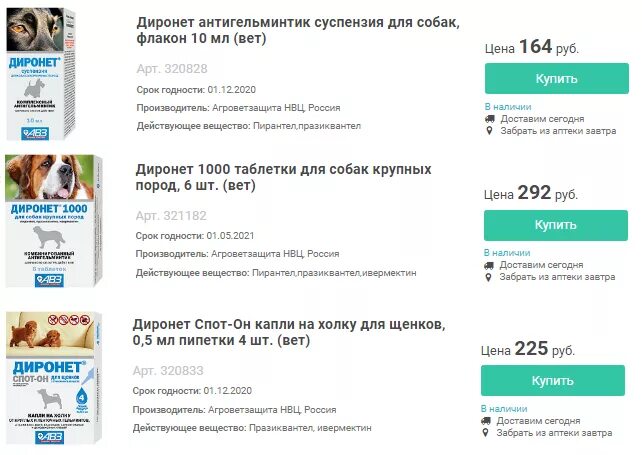The width and height of the screenshot is (642, 455).
Task: Click article number Арт. 321182
Action: (x=171, y=215)
